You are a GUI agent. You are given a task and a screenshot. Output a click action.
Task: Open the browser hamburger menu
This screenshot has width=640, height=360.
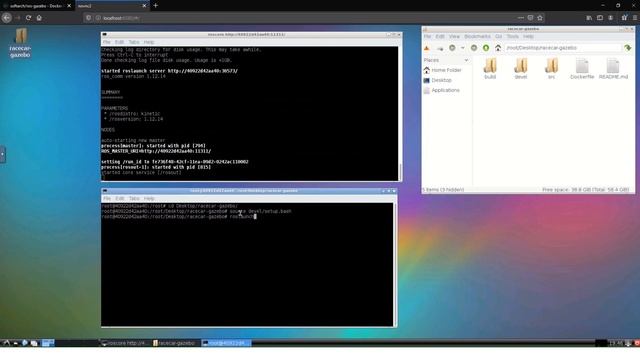pyautogui.click(x=635, y=18)
